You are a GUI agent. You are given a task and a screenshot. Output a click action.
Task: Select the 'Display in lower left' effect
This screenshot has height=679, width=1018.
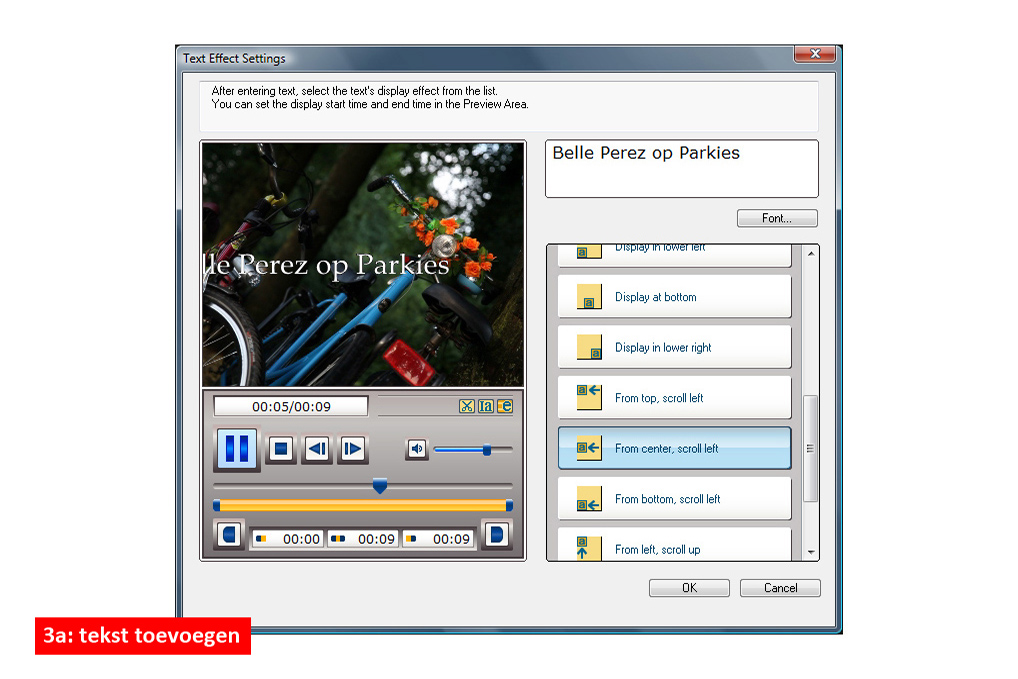click(x=675, y=255)
